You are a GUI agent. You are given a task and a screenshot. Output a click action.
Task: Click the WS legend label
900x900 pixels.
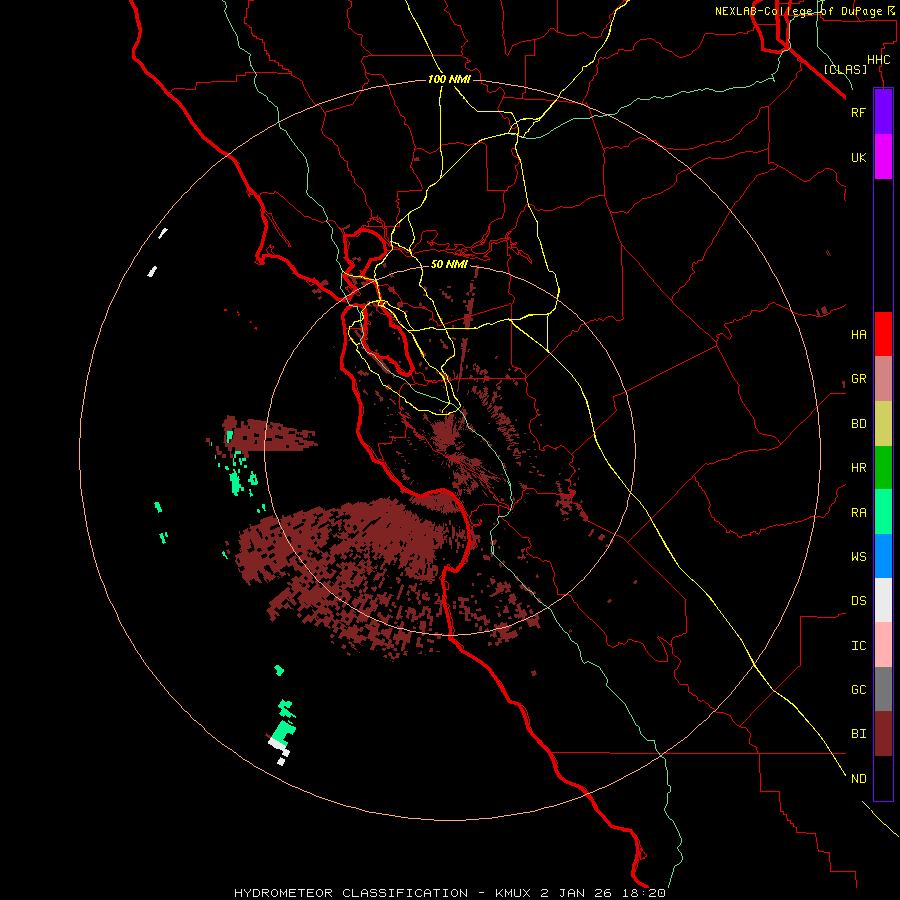pos(858,556)
